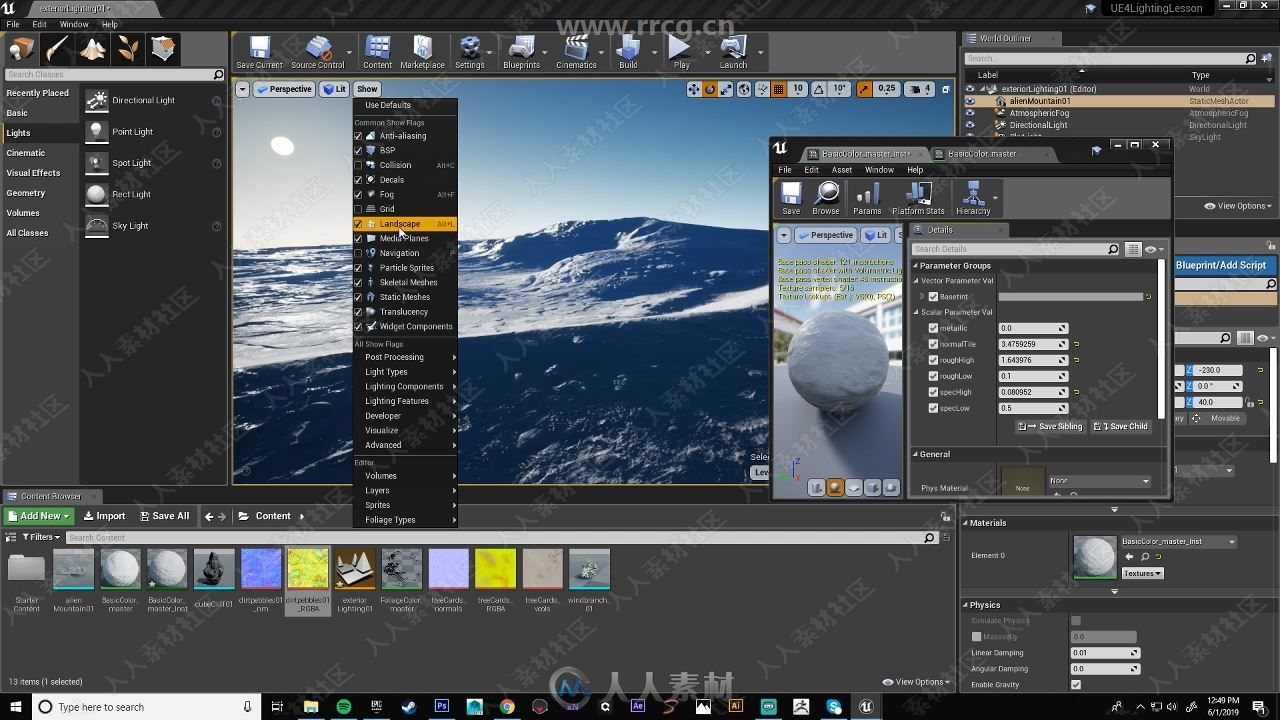
Task: Expand the Foliage Types submenu
Action: coord(405,520)
